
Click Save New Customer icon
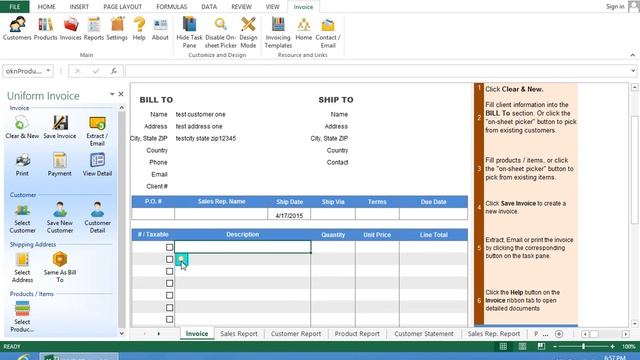60,218
